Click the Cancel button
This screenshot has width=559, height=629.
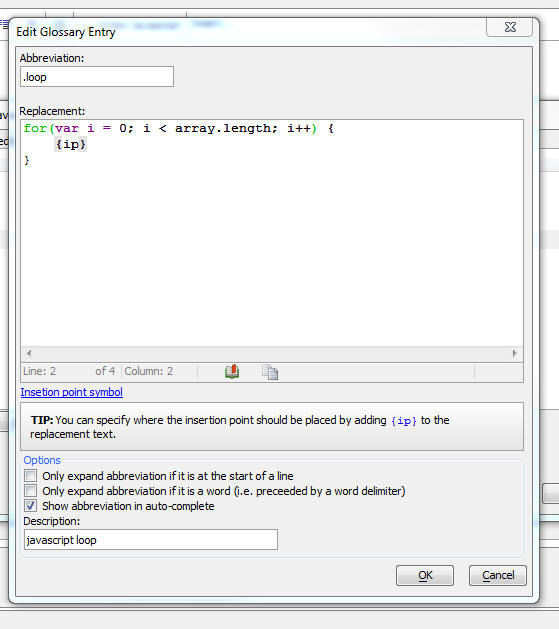pos(498,576)
